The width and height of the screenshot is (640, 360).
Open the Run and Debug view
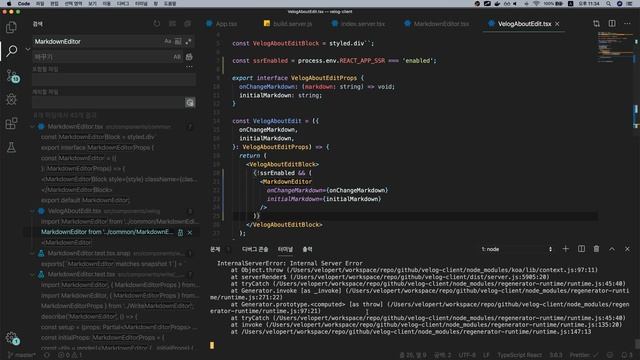click(x=11, y=99)
